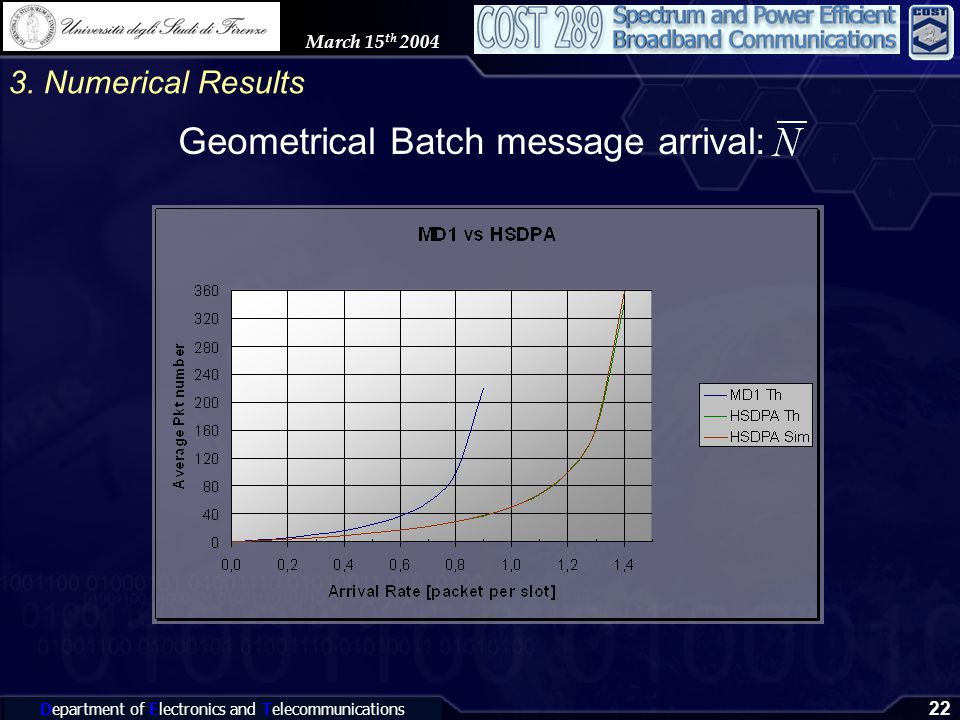The image size is (960, 720).
Task: Click the x-axis value 1,4
Action: [623, 564]
